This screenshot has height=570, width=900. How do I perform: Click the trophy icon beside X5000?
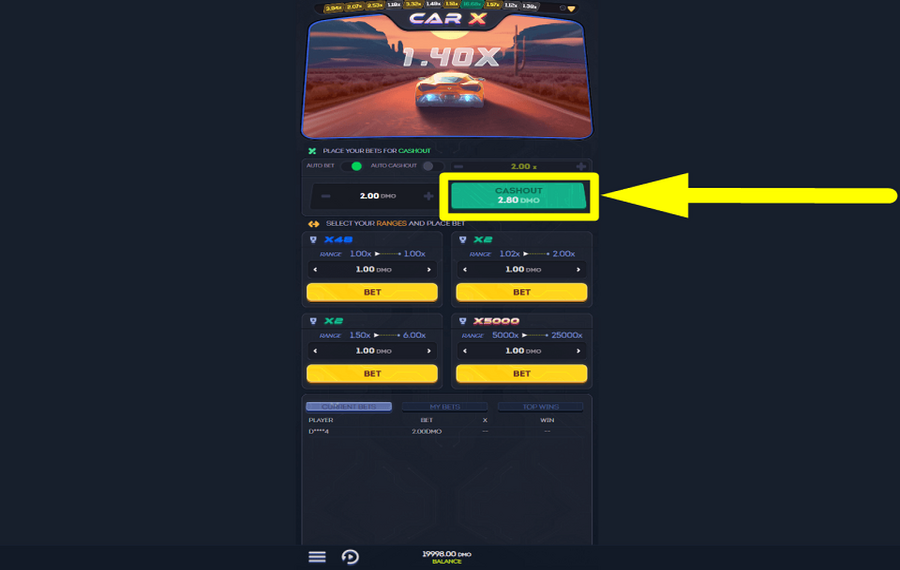(x=463, y=321)
